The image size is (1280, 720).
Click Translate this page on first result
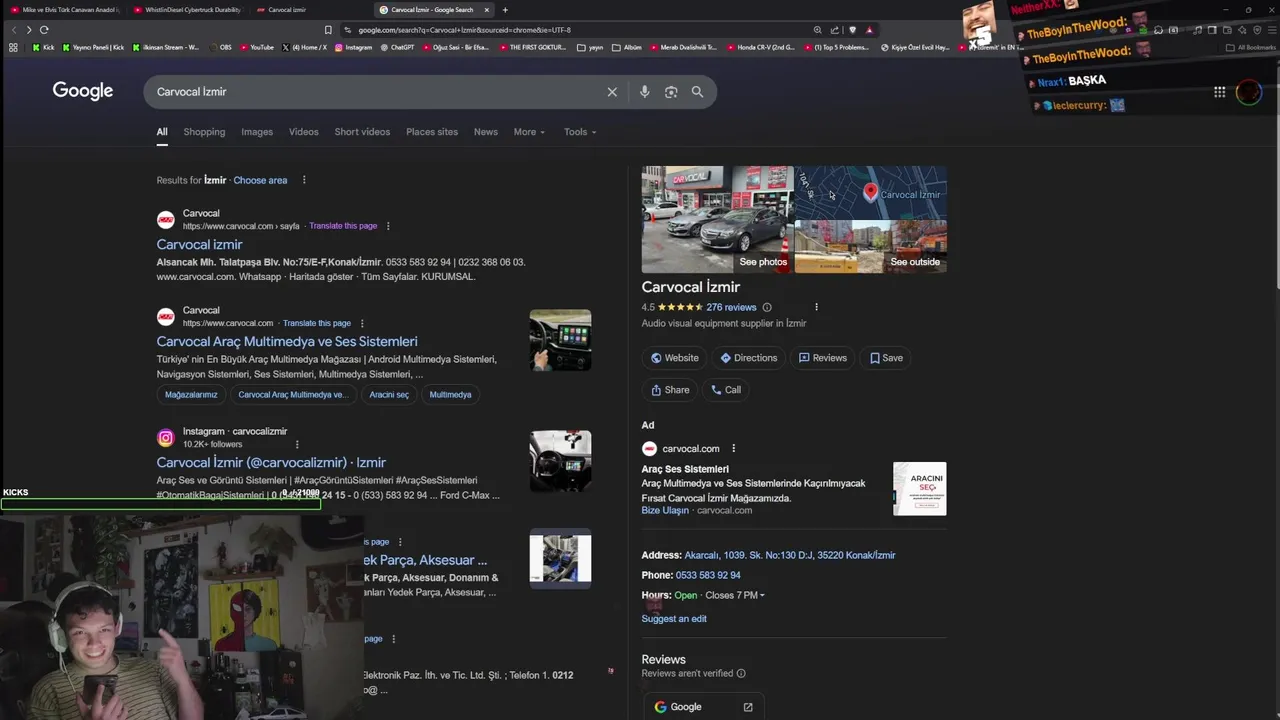coord(343,226)
